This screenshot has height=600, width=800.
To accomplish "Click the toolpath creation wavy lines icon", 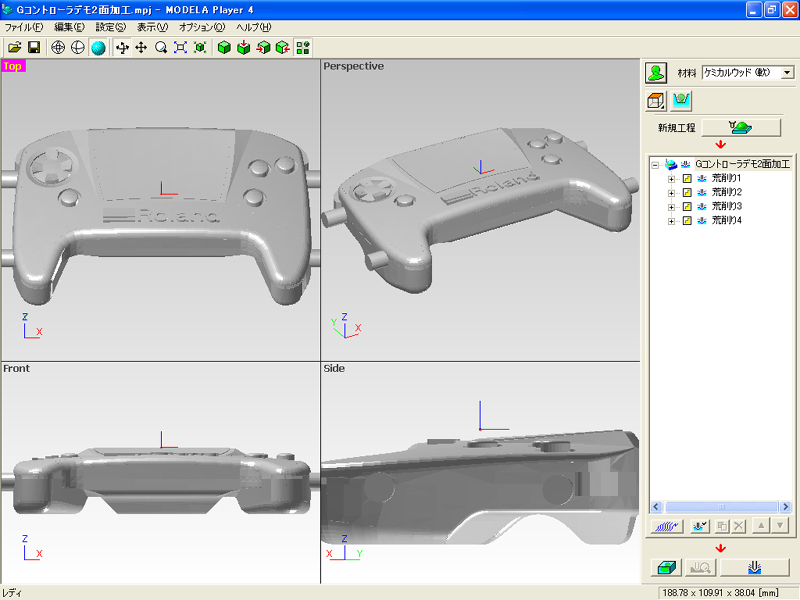I will pyautogui.click(x=665, y=525).
